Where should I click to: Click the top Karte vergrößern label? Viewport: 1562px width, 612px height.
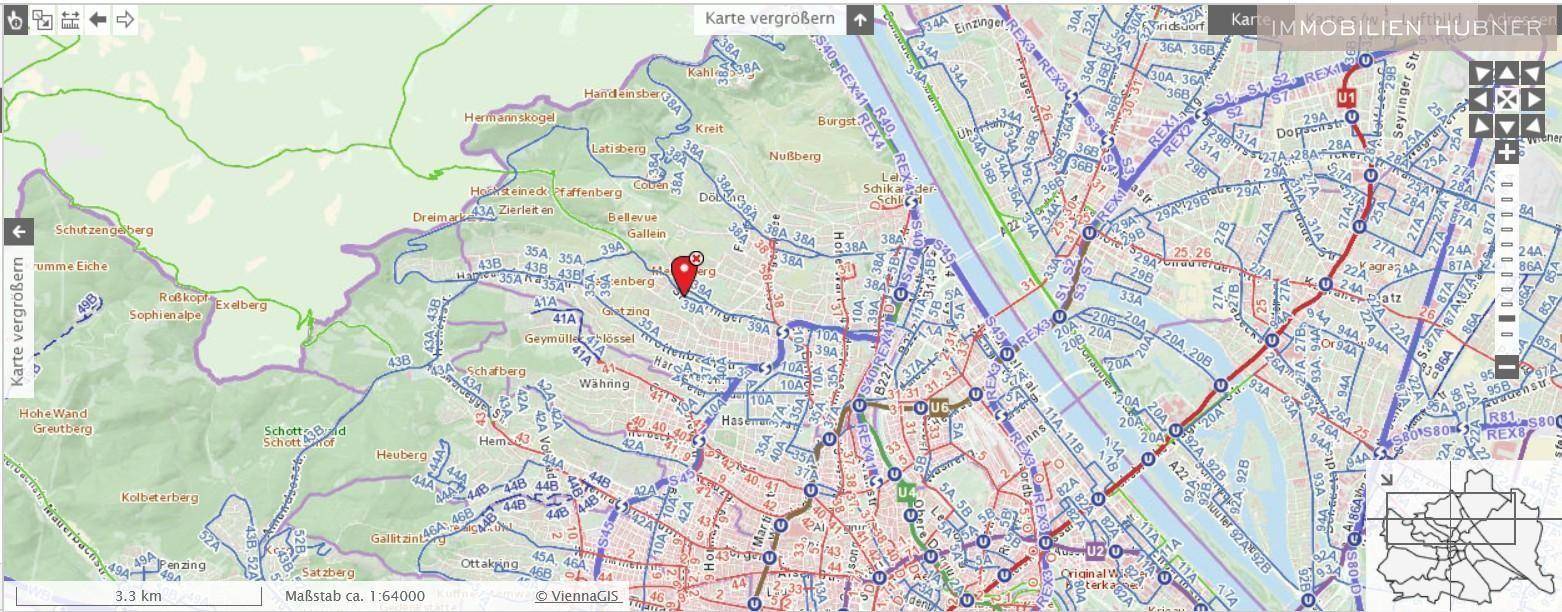pos(770,19)
